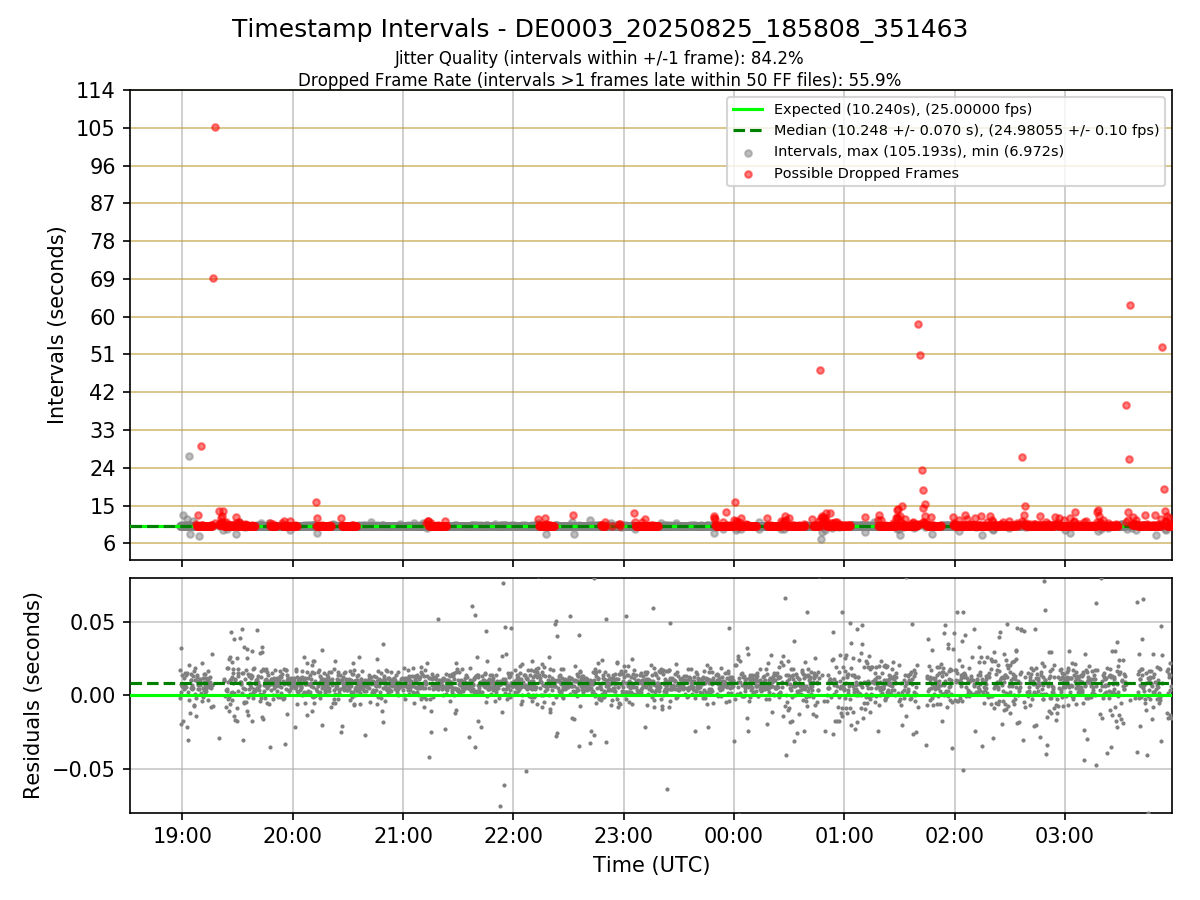Click the 02:00 time tick label
This screenshot has width=1200, height=900.
tap(954, 834)
